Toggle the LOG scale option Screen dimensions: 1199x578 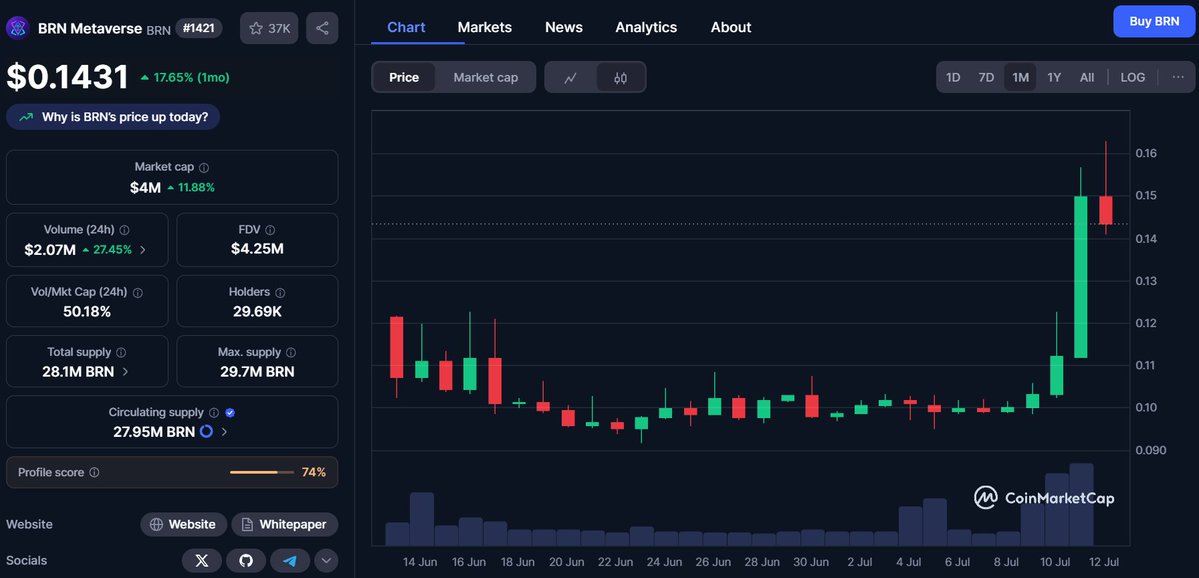click(x=1132, y=77)
